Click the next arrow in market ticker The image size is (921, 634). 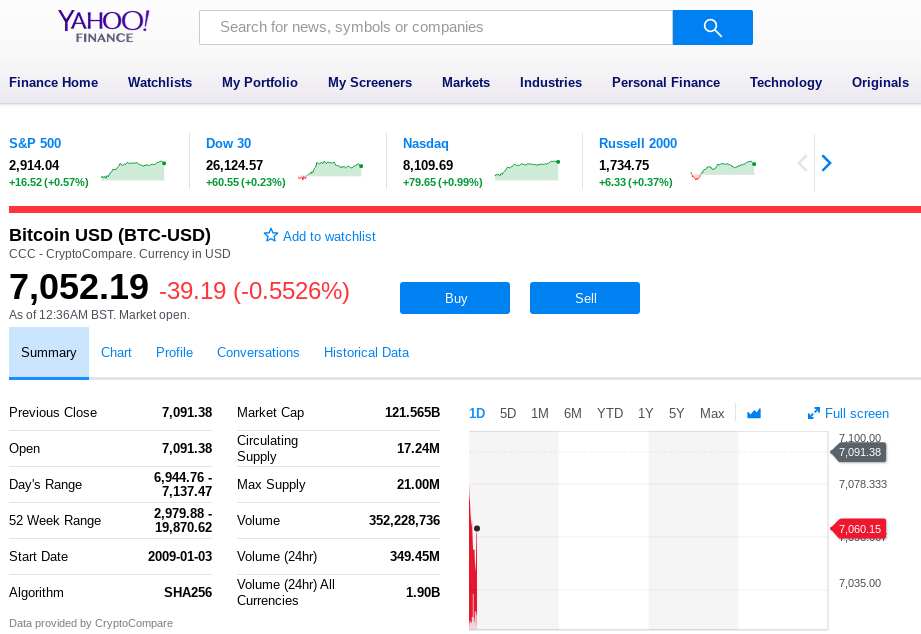(x=826, y=163)
